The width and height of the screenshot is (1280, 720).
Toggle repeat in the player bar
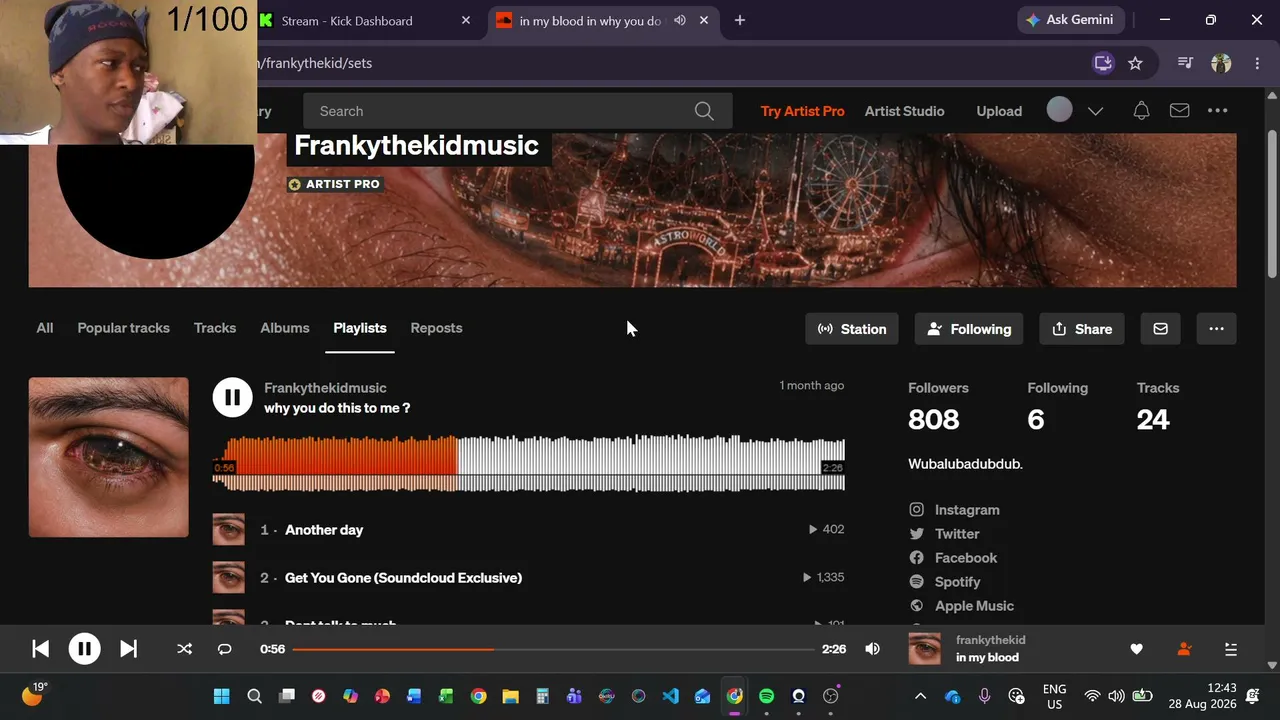coord(224,649)
